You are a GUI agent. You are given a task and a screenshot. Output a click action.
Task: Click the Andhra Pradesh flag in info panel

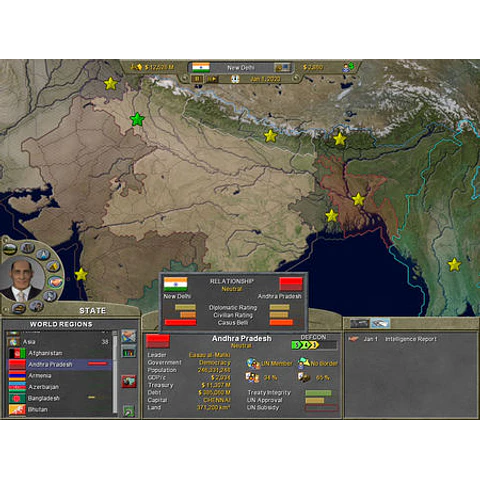coord(158,341)
